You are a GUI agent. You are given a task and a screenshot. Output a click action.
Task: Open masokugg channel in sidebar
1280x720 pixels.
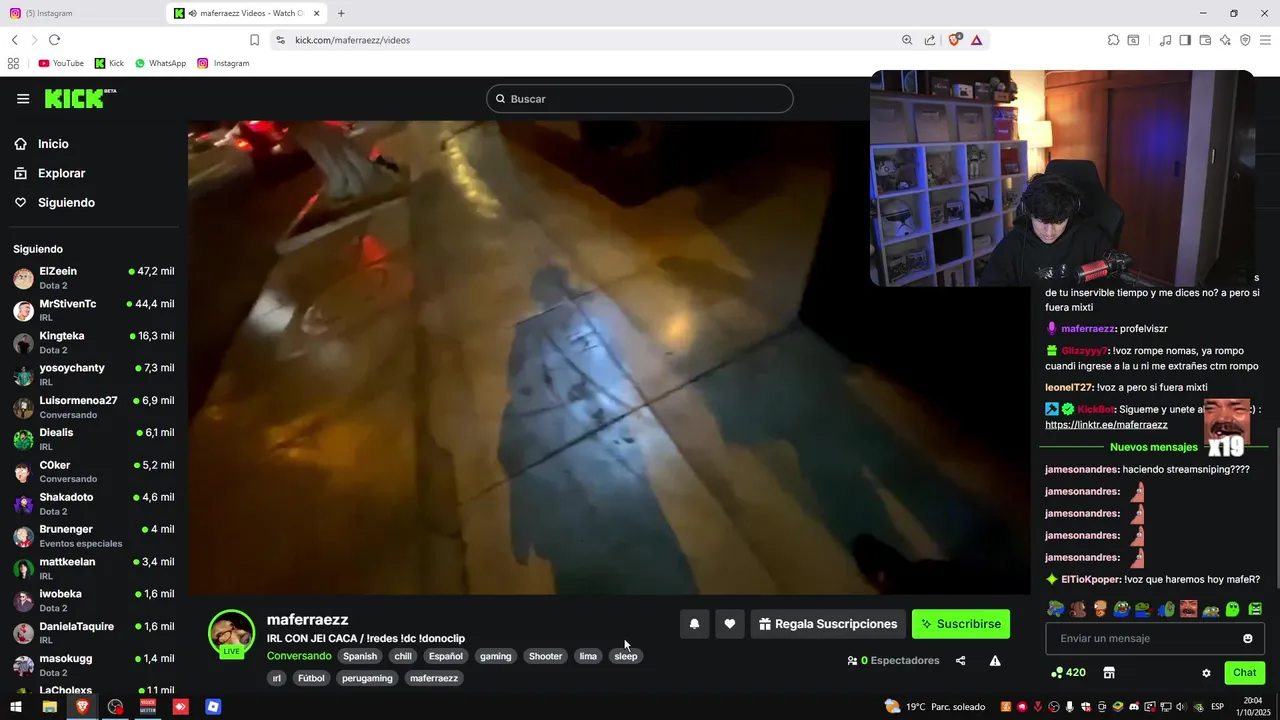tap(93, 665)
